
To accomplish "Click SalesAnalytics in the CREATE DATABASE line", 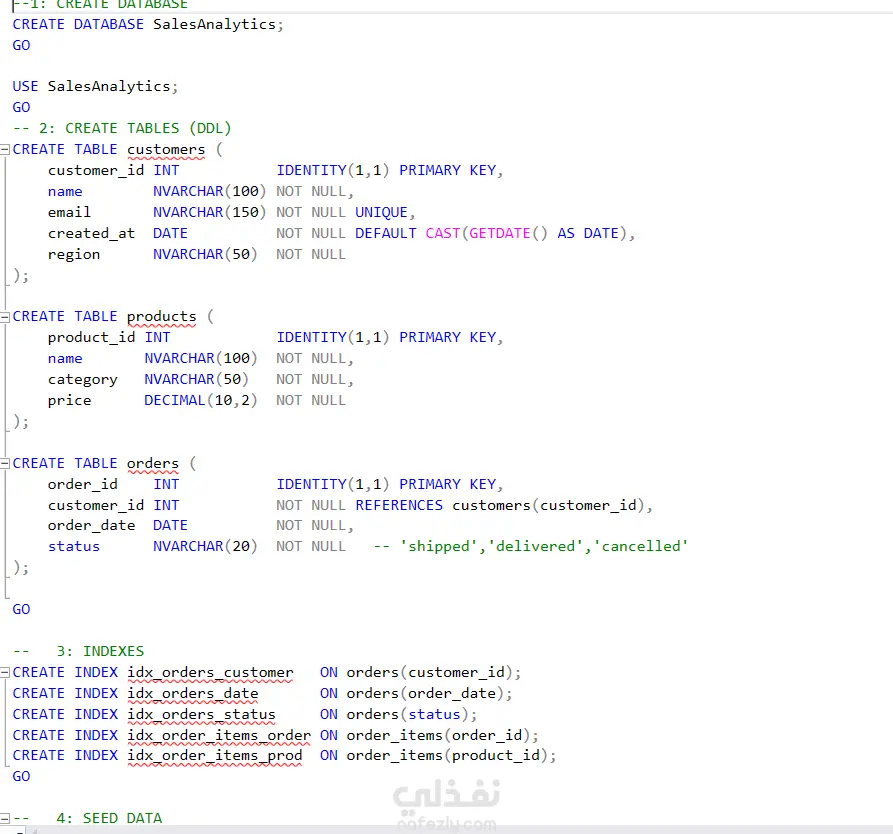I will 214,24.
